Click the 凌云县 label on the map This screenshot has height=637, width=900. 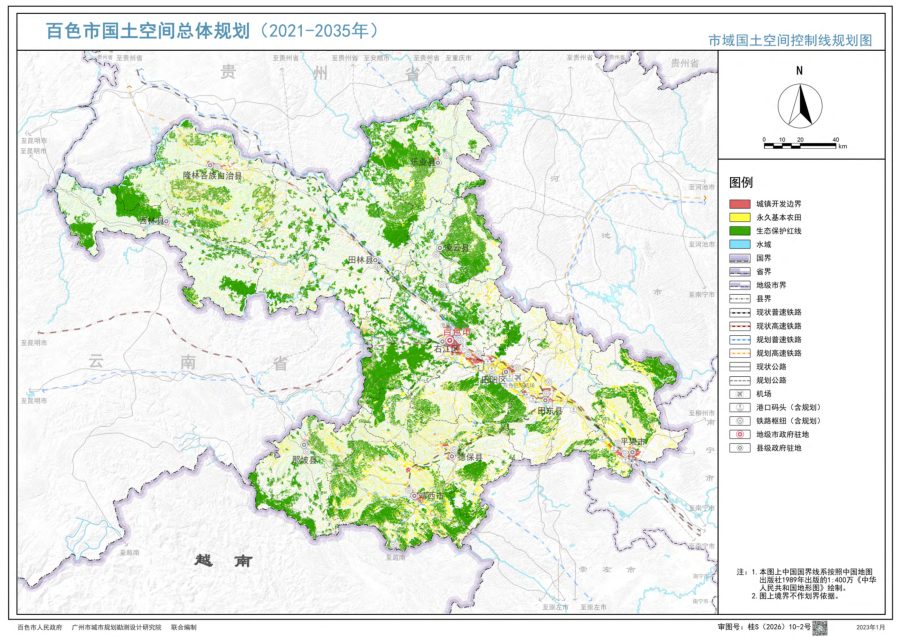point(457,248)
